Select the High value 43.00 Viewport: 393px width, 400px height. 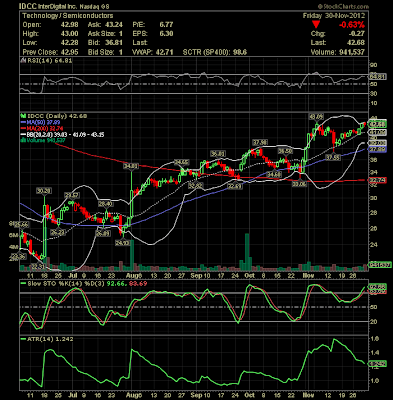(70, 34)
